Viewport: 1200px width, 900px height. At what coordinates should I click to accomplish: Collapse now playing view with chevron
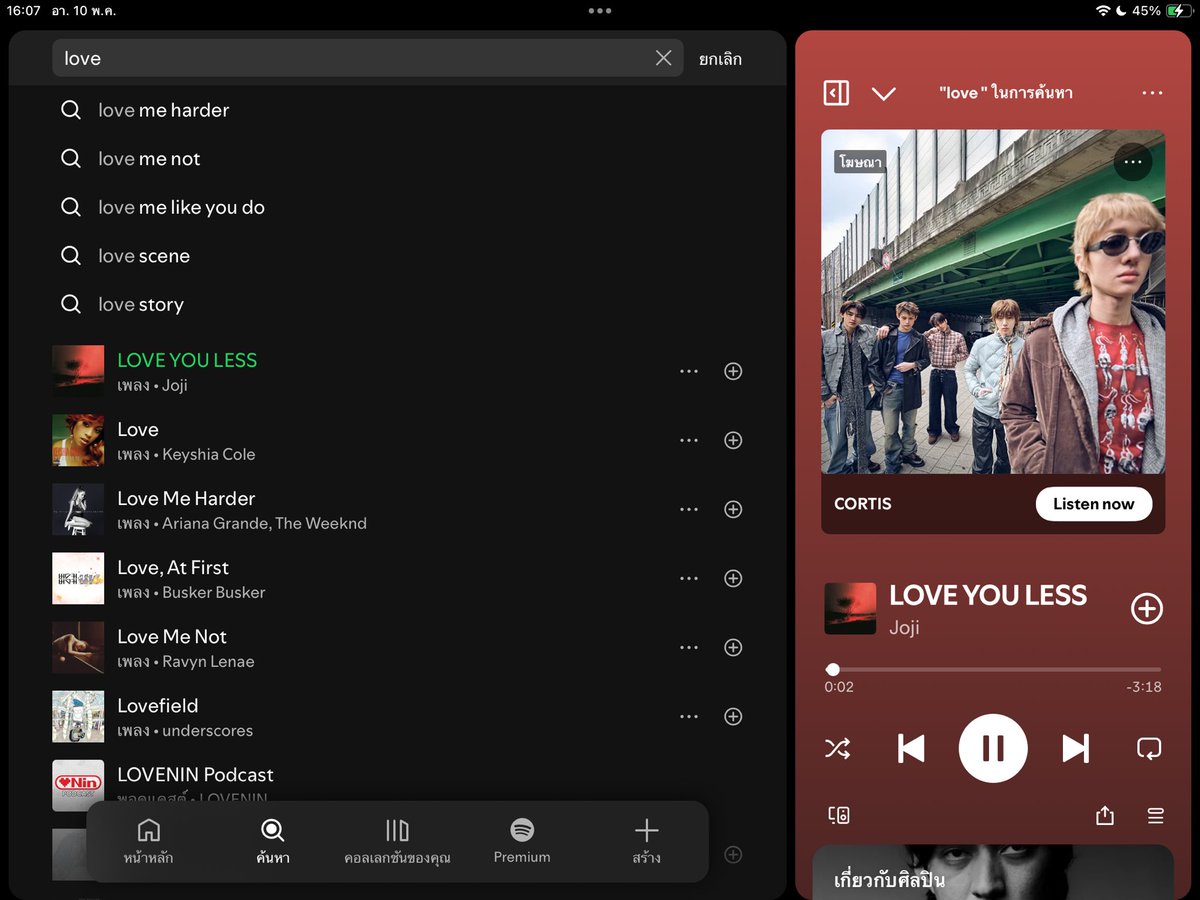tap(883, 94)
